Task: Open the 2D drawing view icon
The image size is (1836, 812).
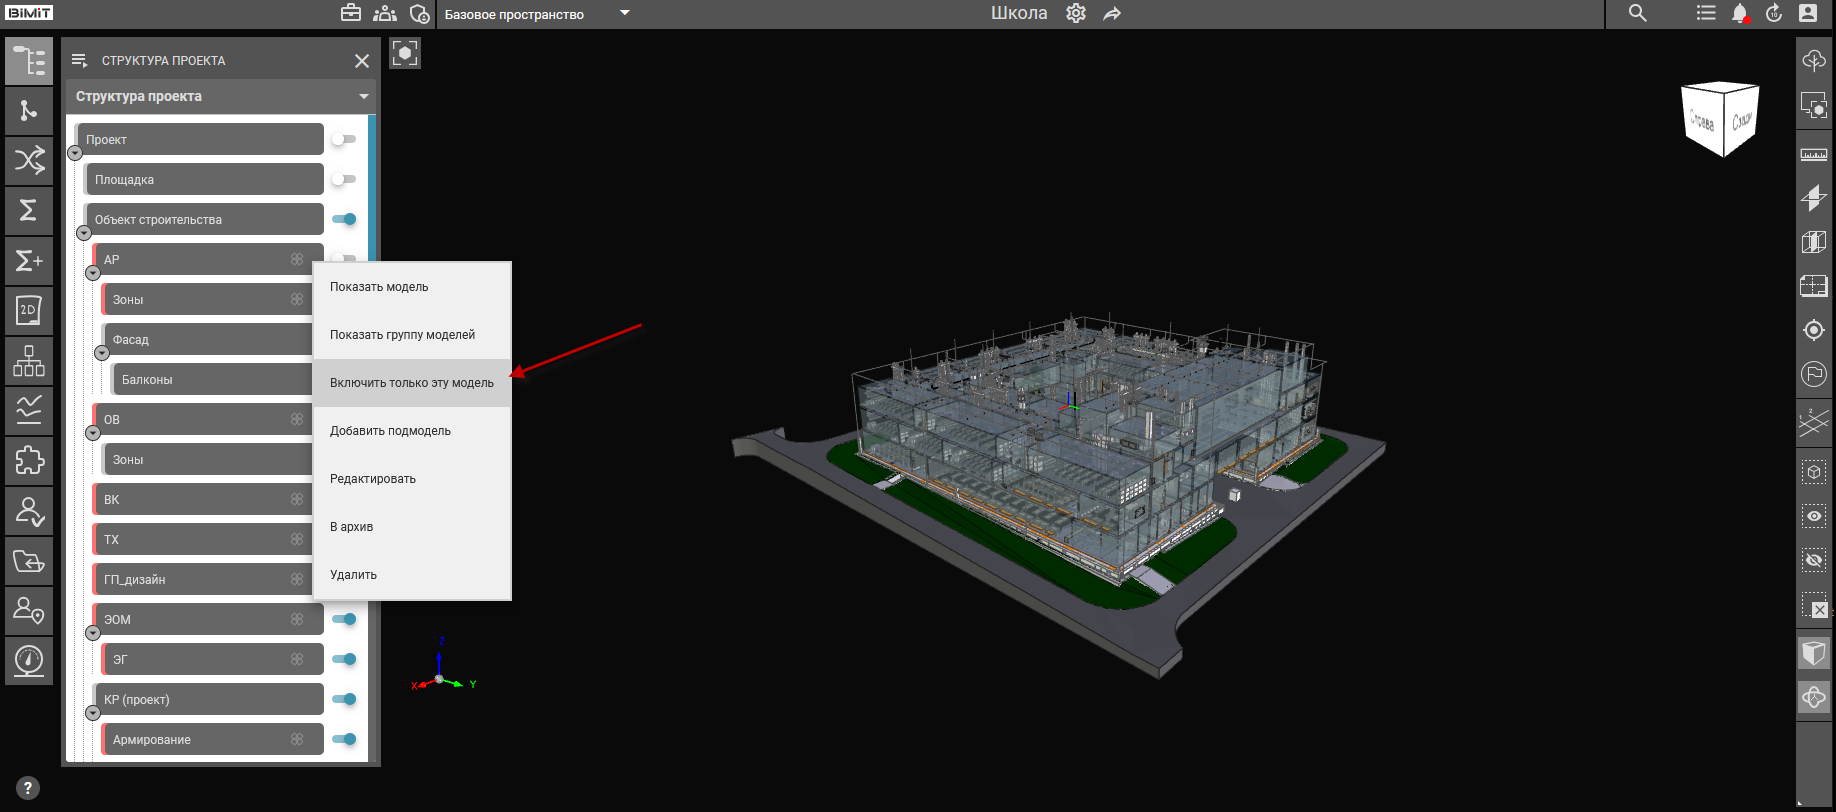Action: (x=29, y=310)
